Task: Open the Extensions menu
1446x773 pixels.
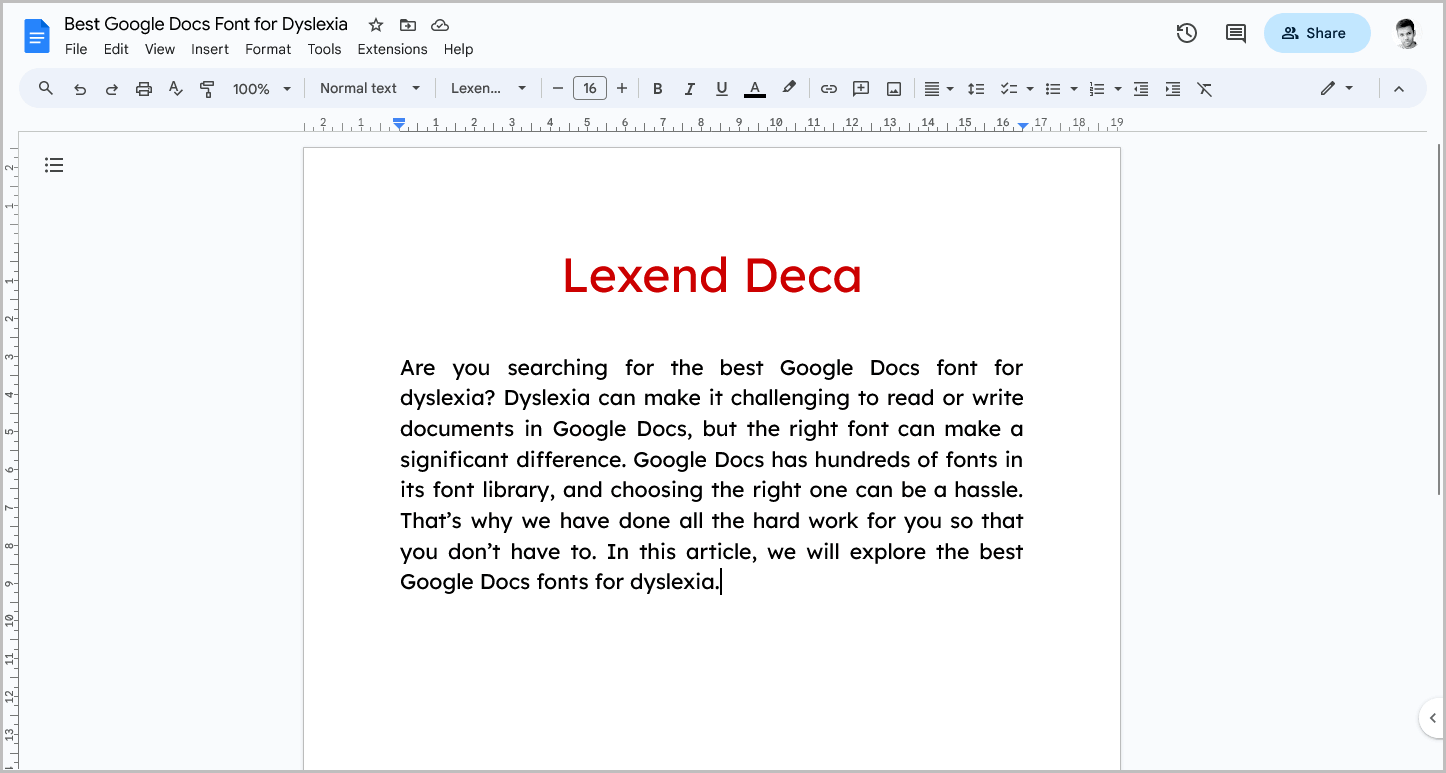Action: click(x=392, y=49)
